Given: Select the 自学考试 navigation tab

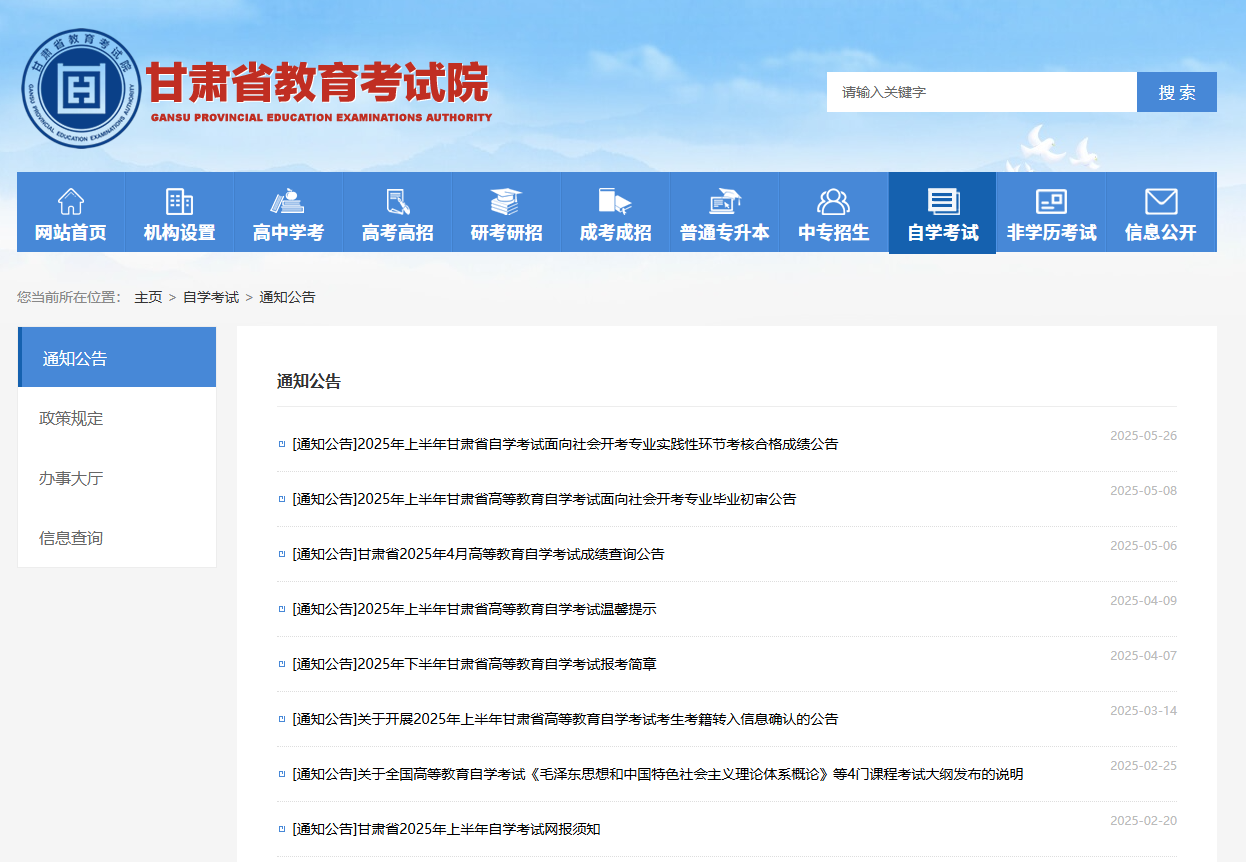Looking at the screenshot, I should pyautogui.click(x=942, y=213).
